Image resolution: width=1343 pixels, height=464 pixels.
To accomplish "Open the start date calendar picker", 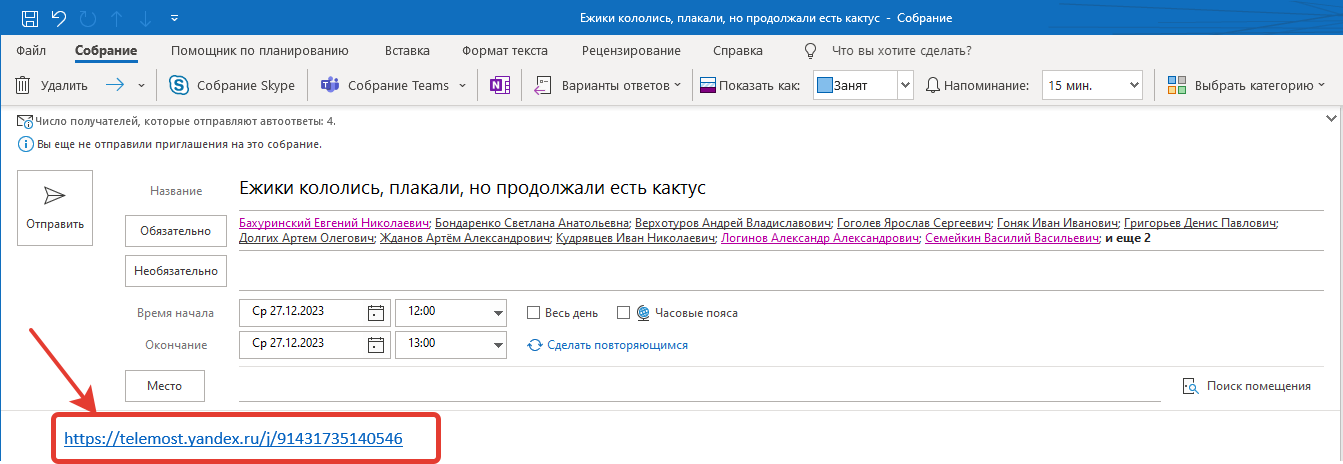I will [376, 312].
